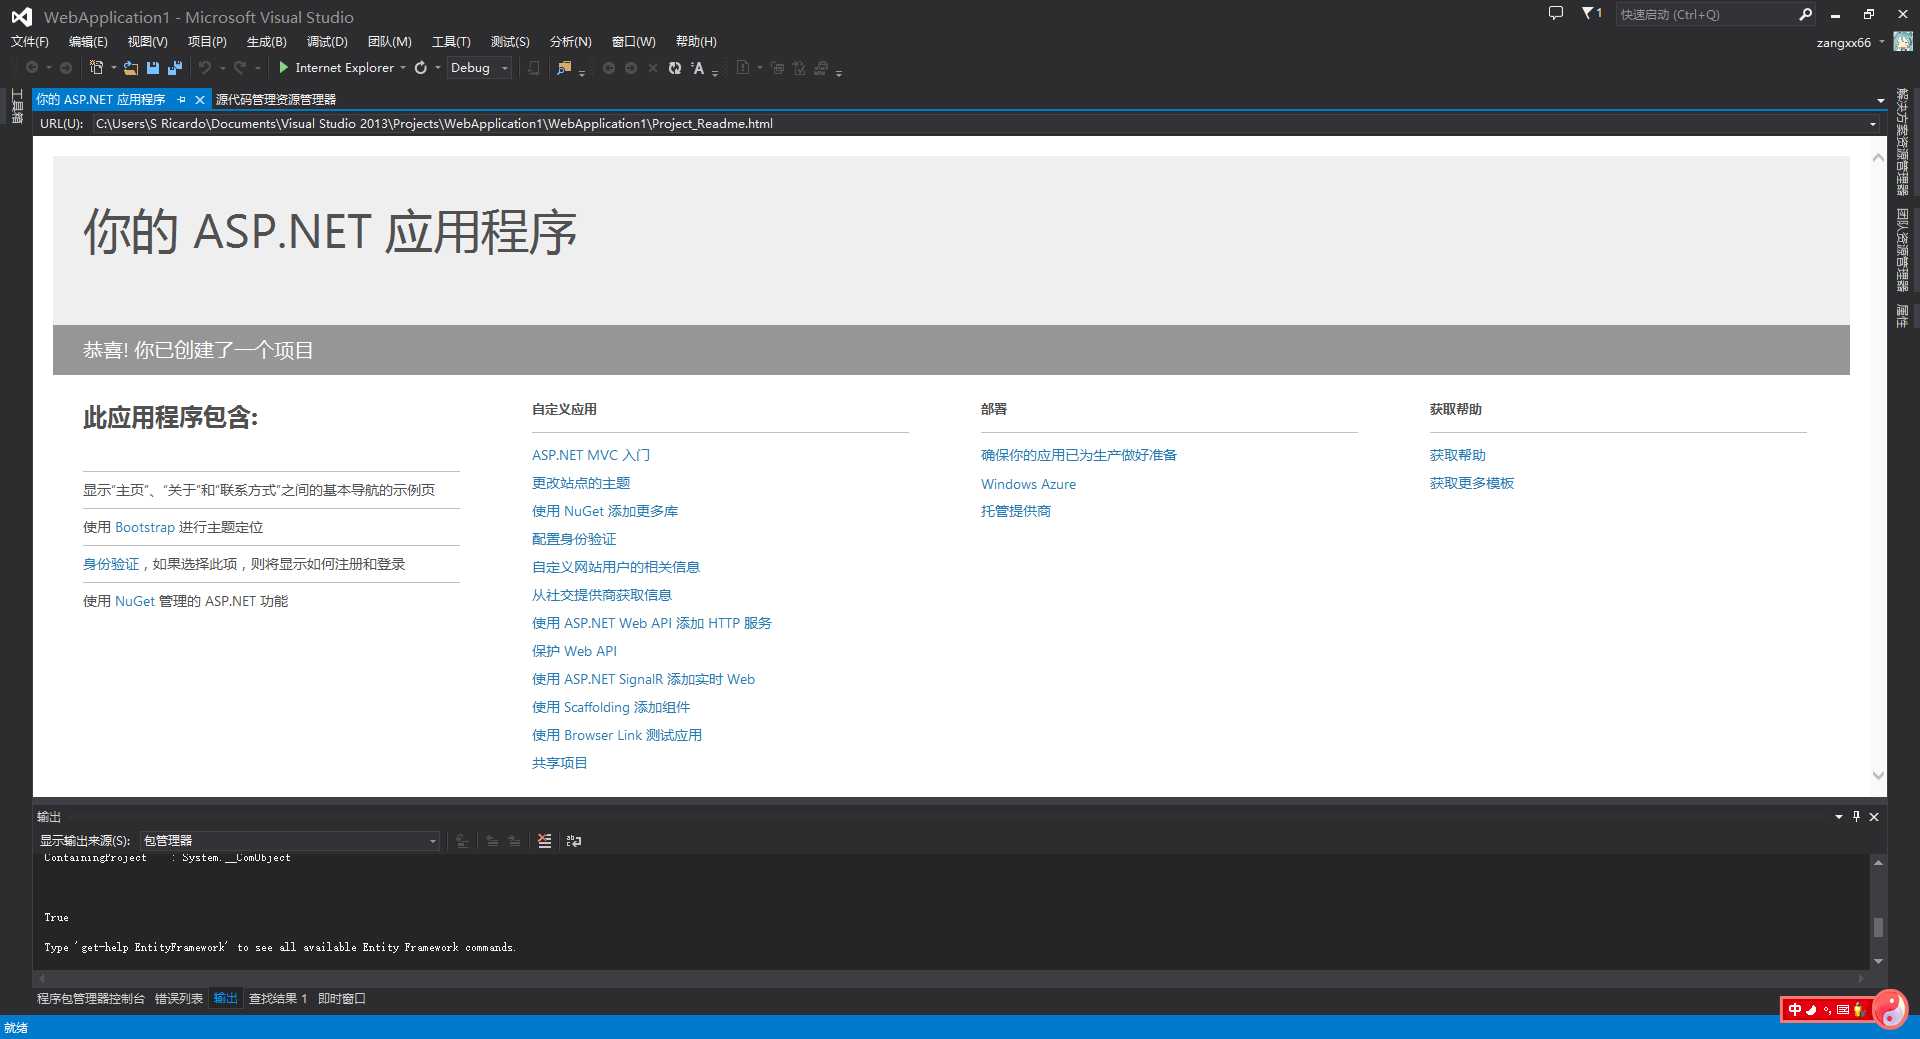1920x1039 pixels.
Task: Click the 身份验证 link
Action: [x=111, y=564]
